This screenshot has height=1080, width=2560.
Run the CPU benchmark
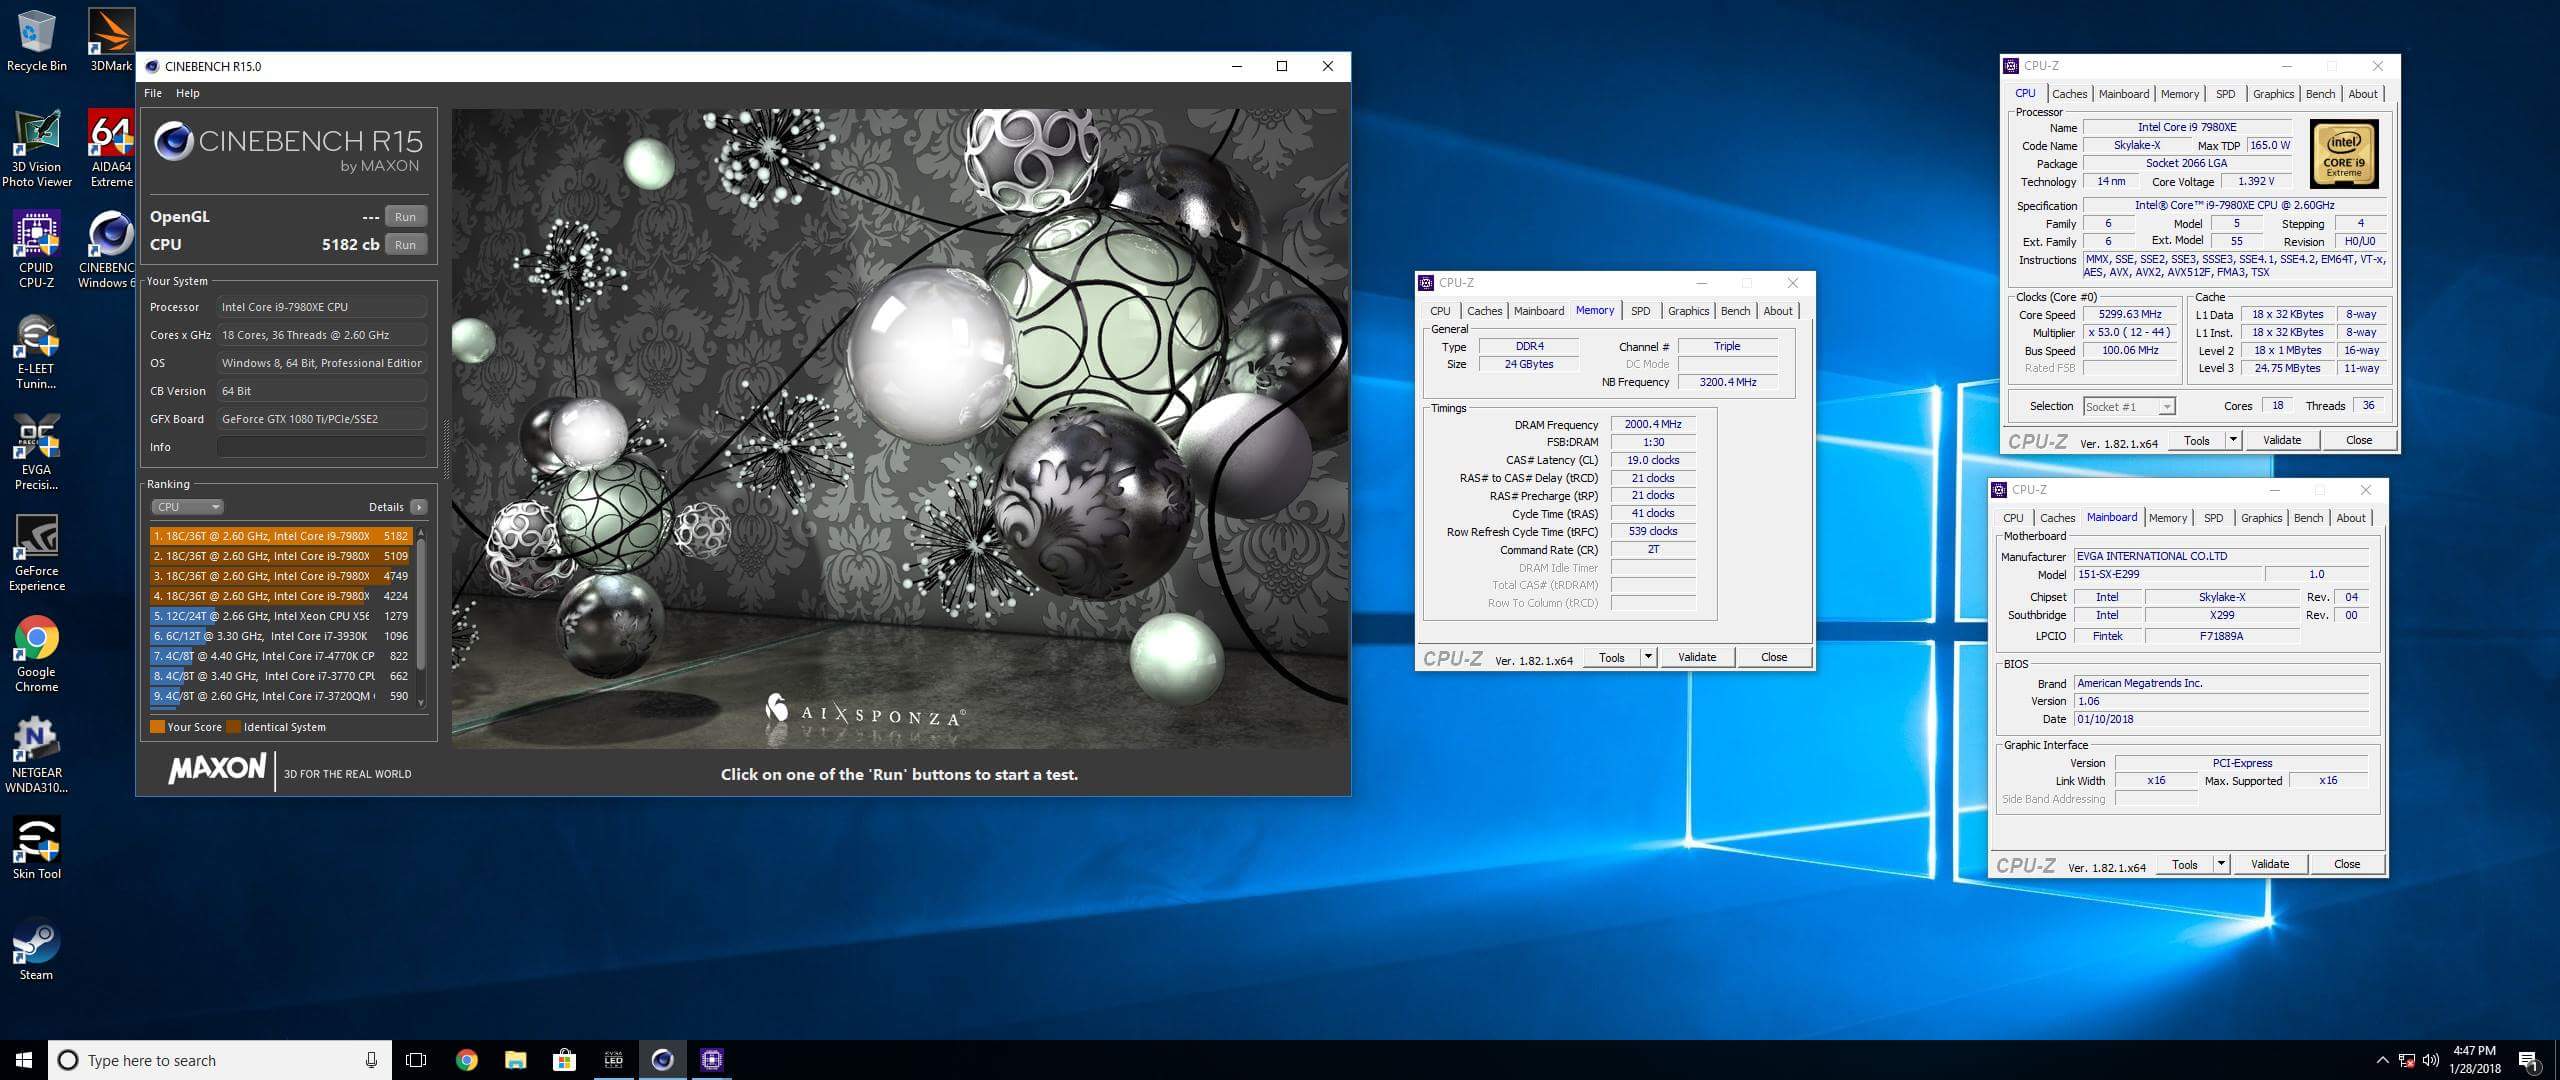(x=405, y=245)
